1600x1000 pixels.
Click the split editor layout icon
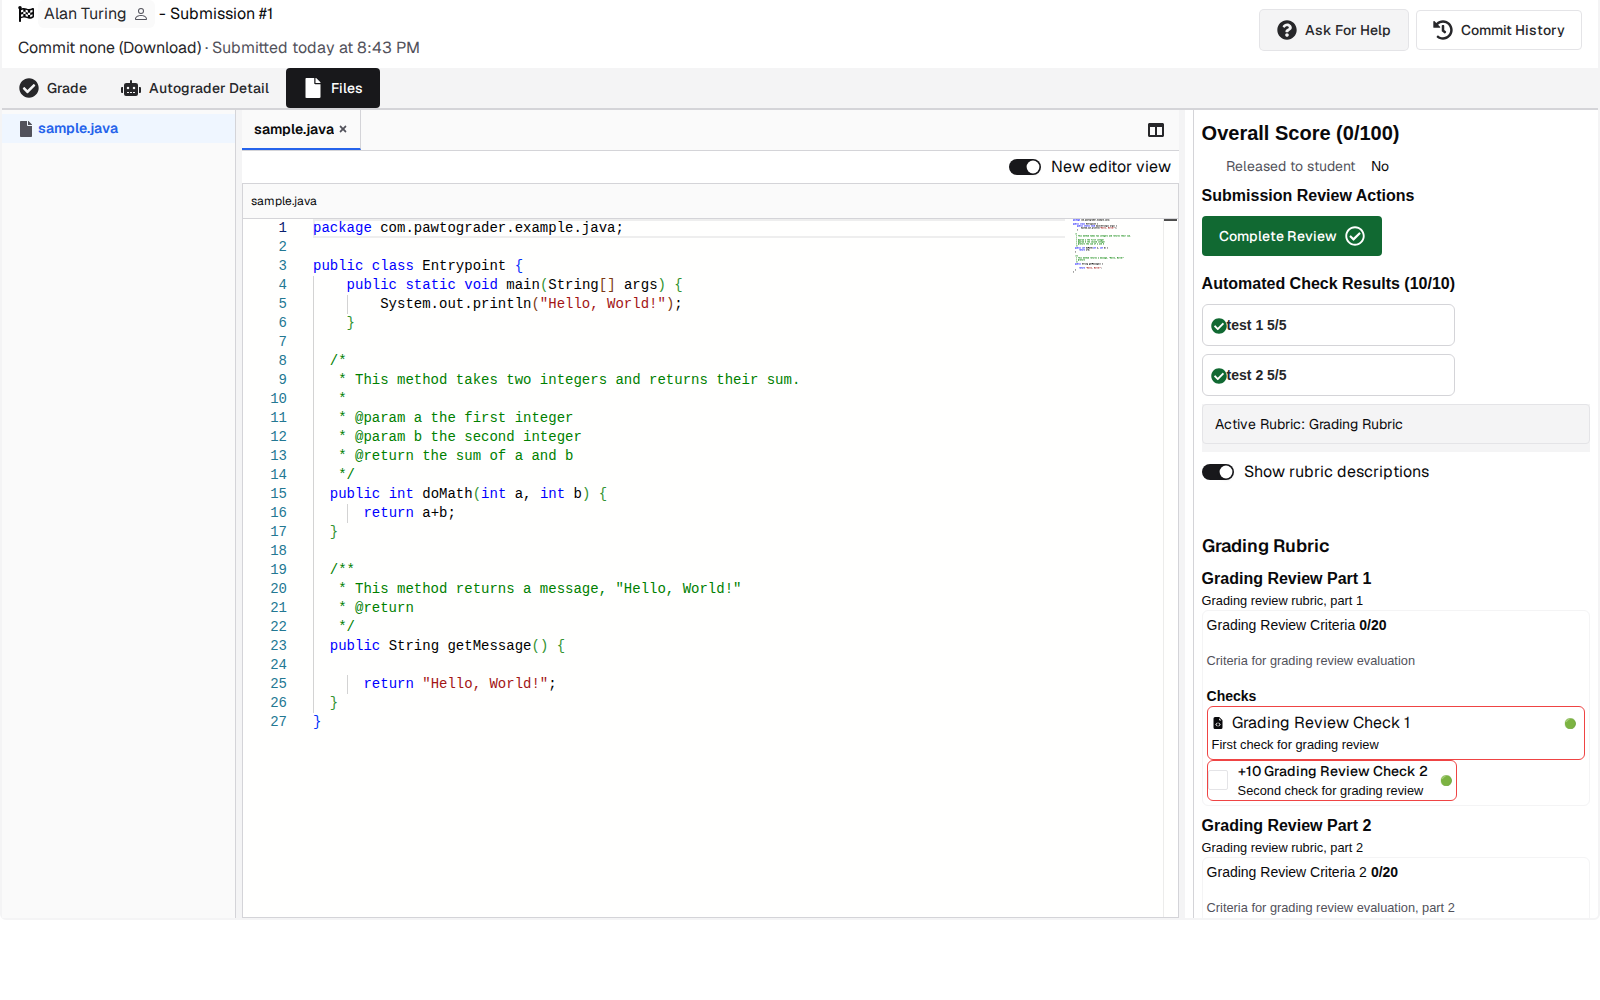click(x=1156, y=130)
